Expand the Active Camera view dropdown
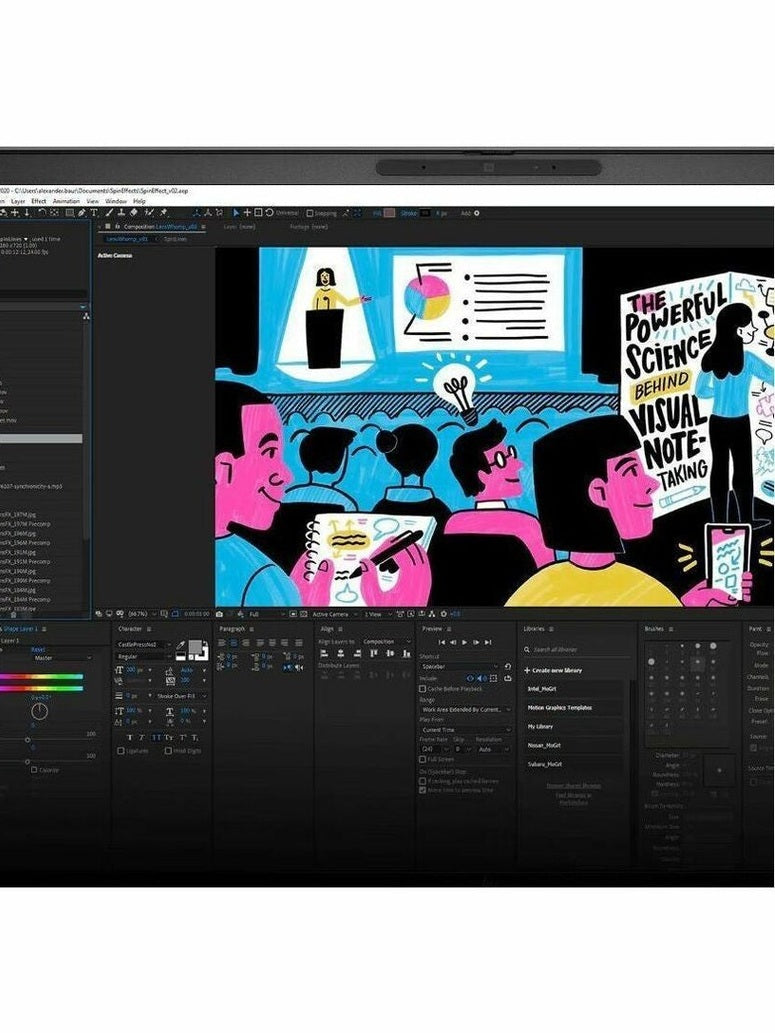 click(x=332, y=614)
